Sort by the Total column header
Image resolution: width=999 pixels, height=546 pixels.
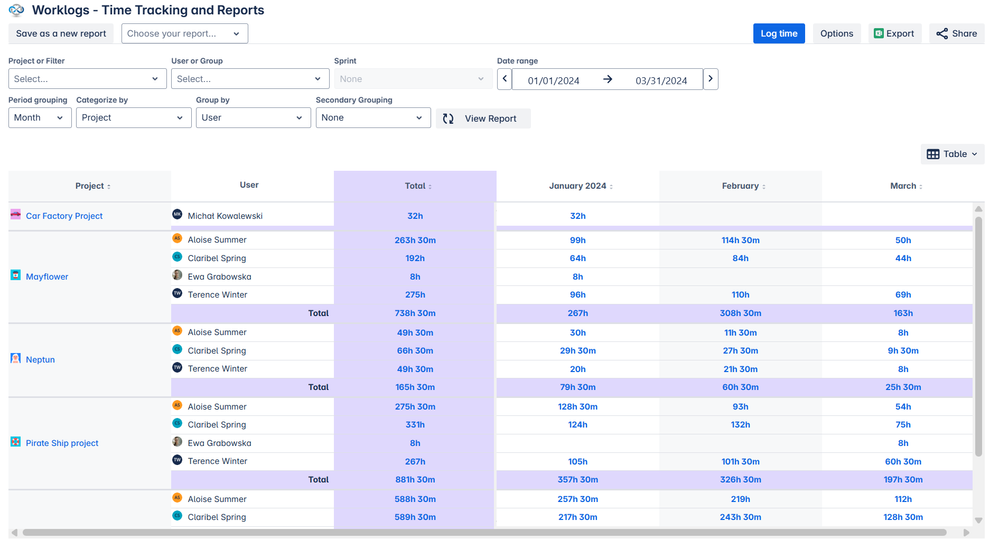tap(415, 186)
